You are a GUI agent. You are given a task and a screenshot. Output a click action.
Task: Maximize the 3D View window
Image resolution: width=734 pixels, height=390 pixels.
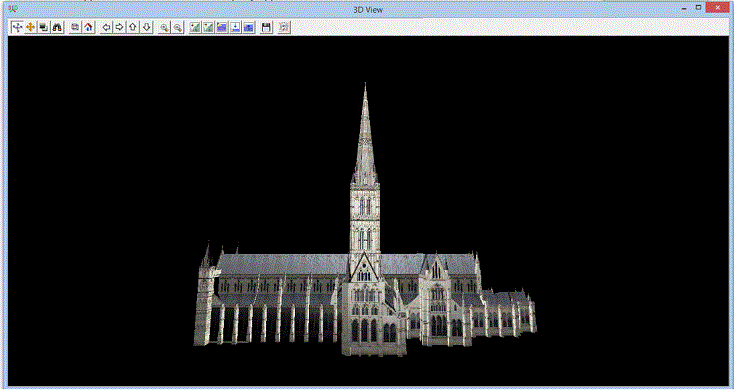(698, 7)
